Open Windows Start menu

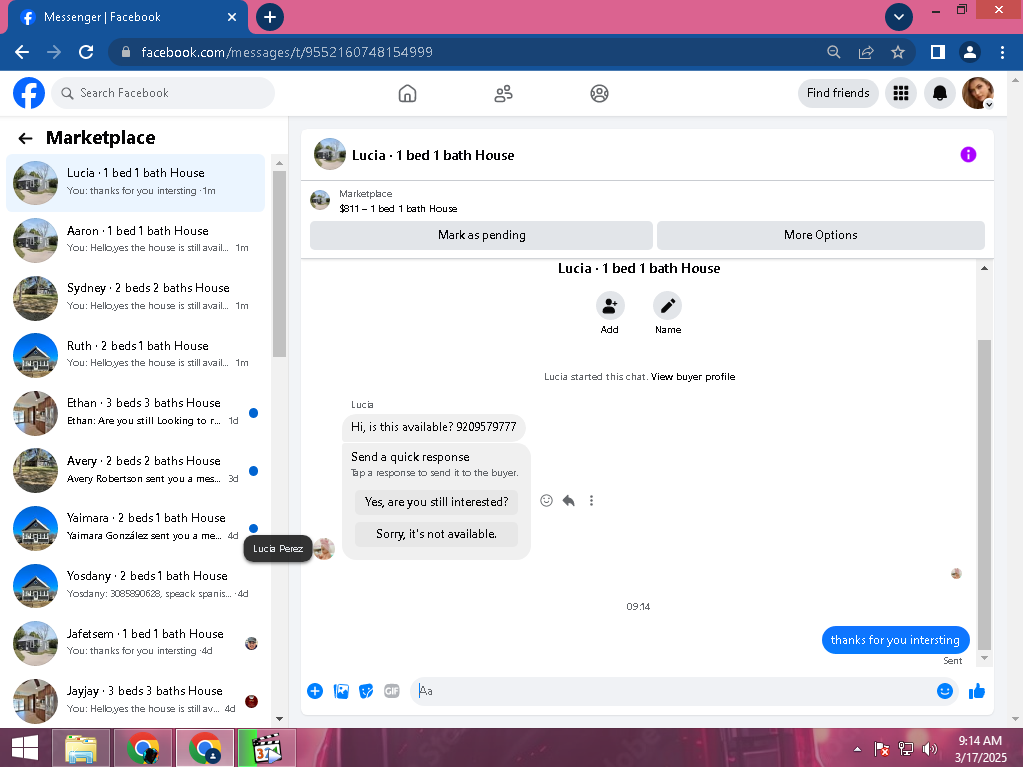(x=25, y=748)
